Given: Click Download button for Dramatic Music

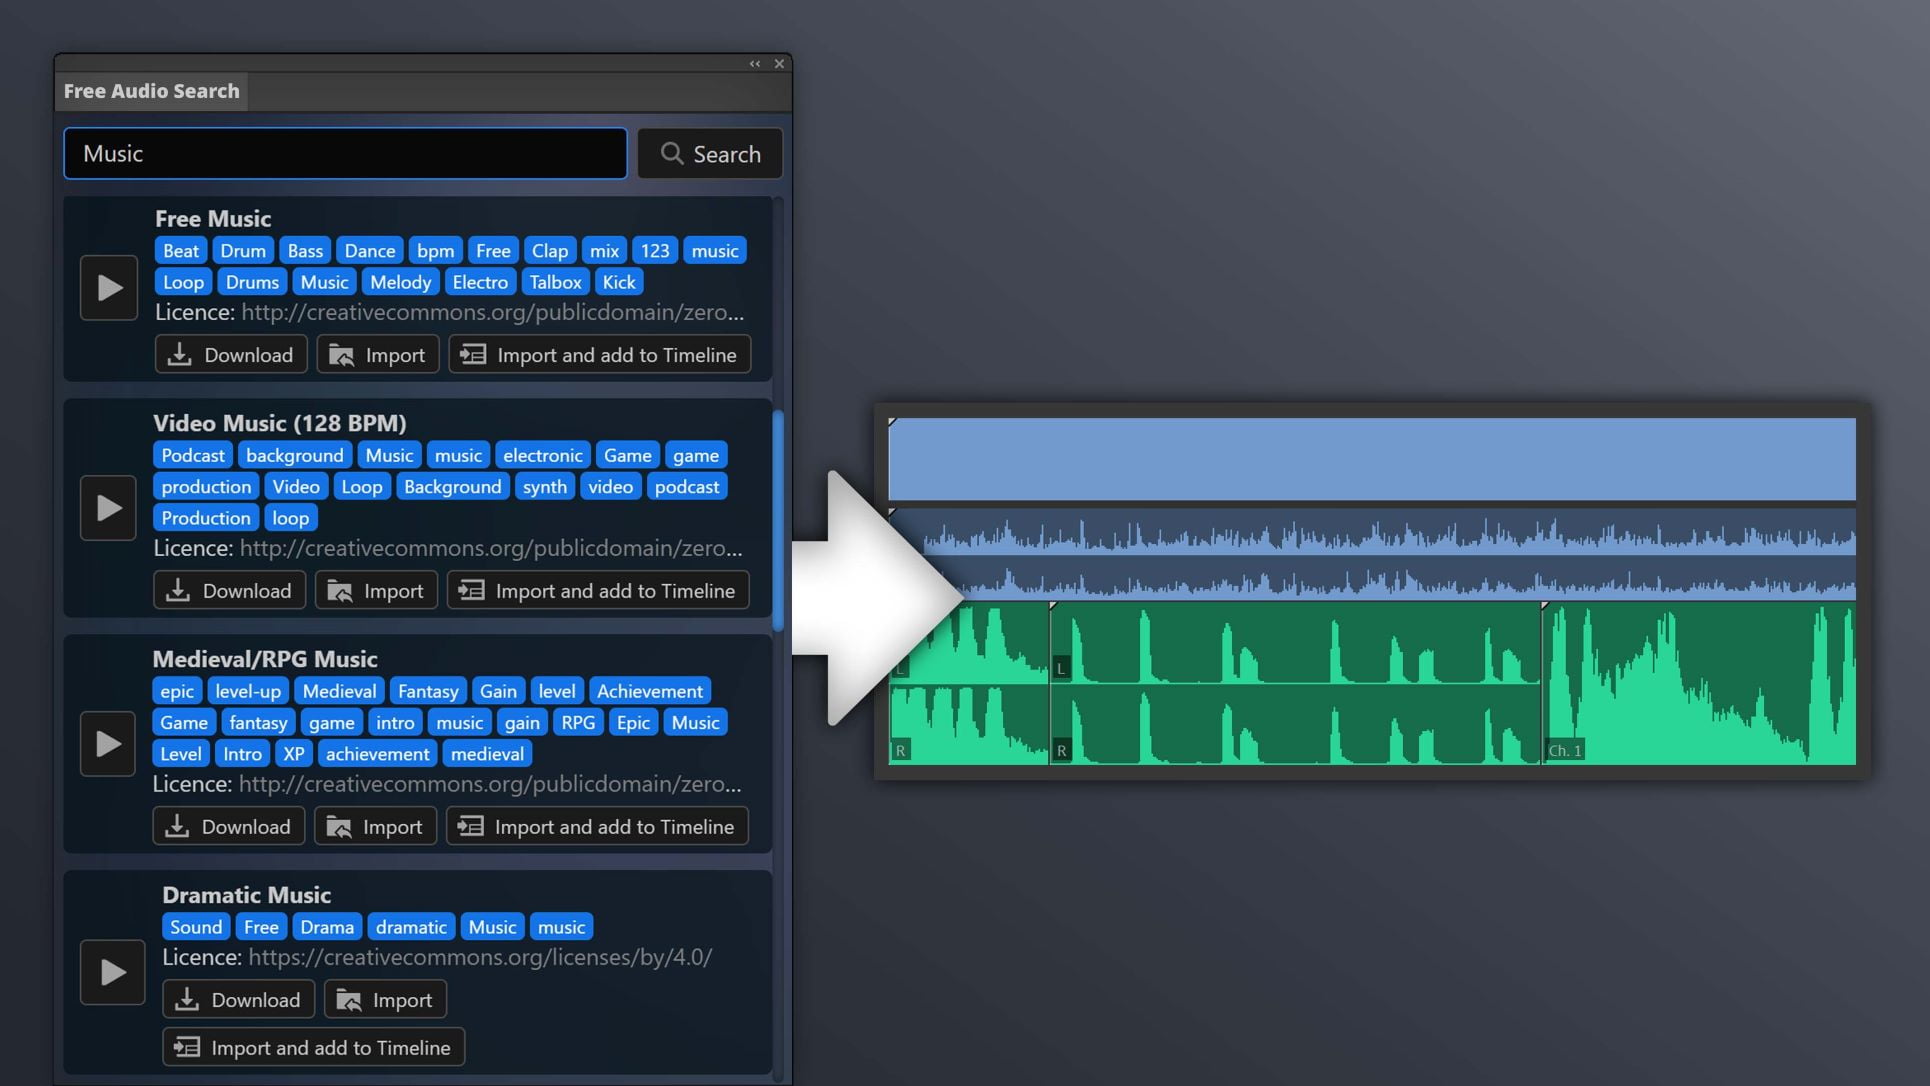Looking at the screenshot, I should coord(239,998).
